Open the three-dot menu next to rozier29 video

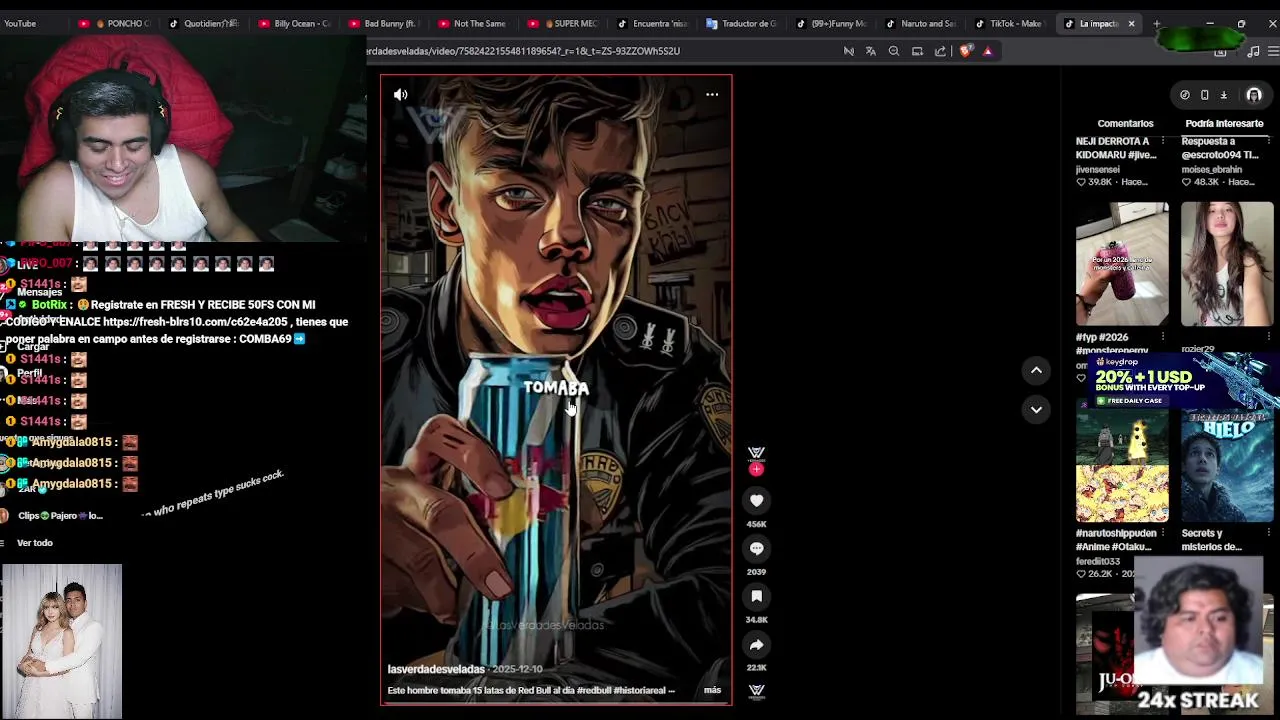(x=1268, y=338)
